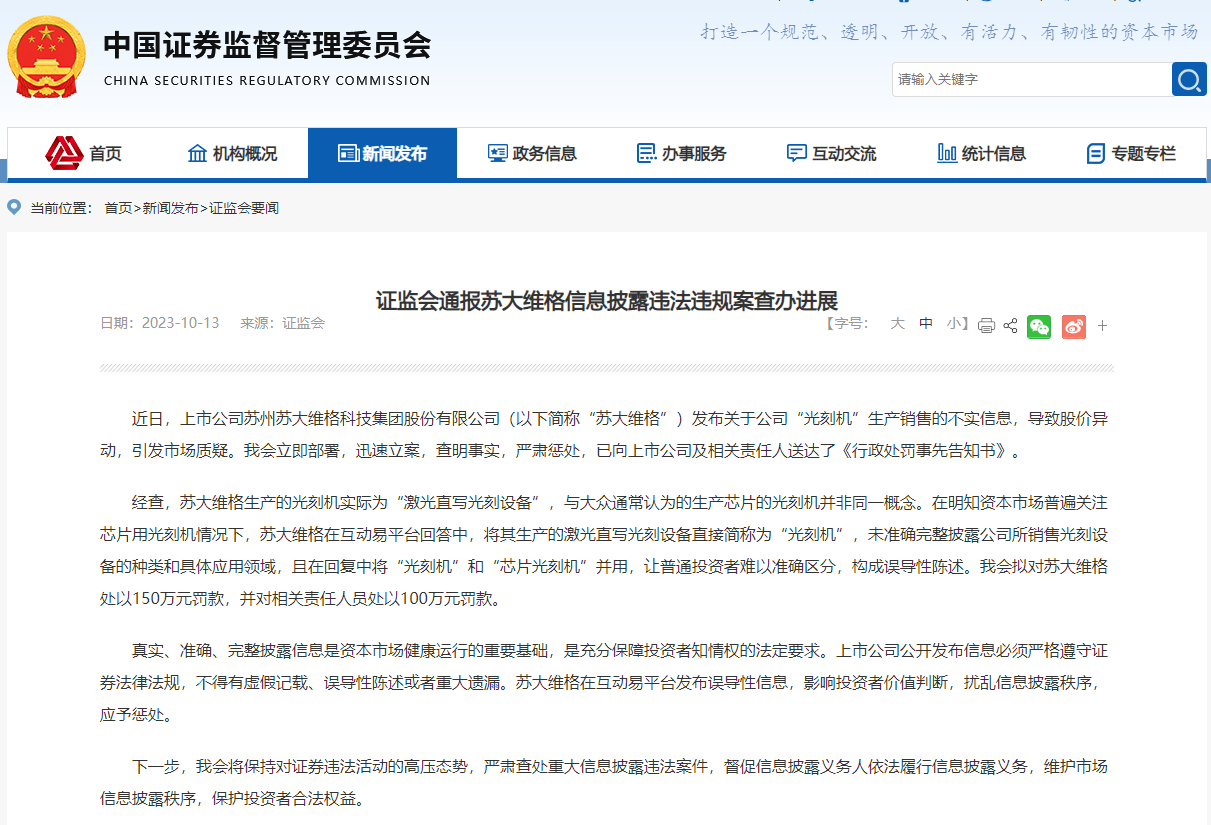1211x825 pixels.
Task: Click the location pin icon beside 当前位置
Action: click(x=14, y=208)
